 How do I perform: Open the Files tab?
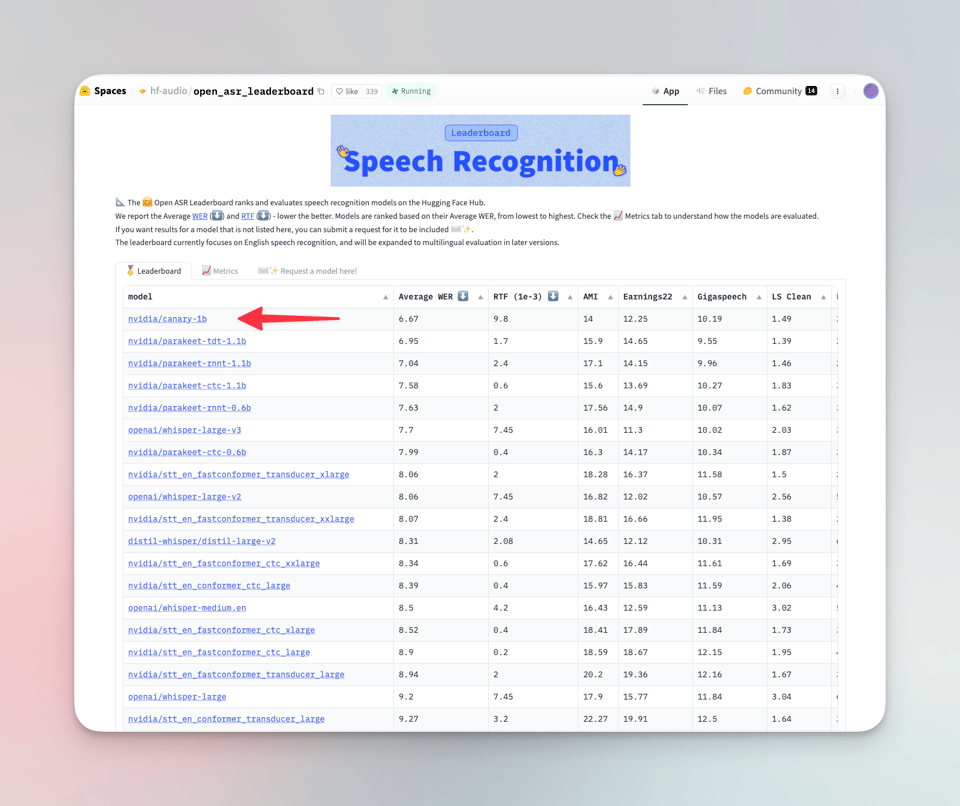[711, 91]
